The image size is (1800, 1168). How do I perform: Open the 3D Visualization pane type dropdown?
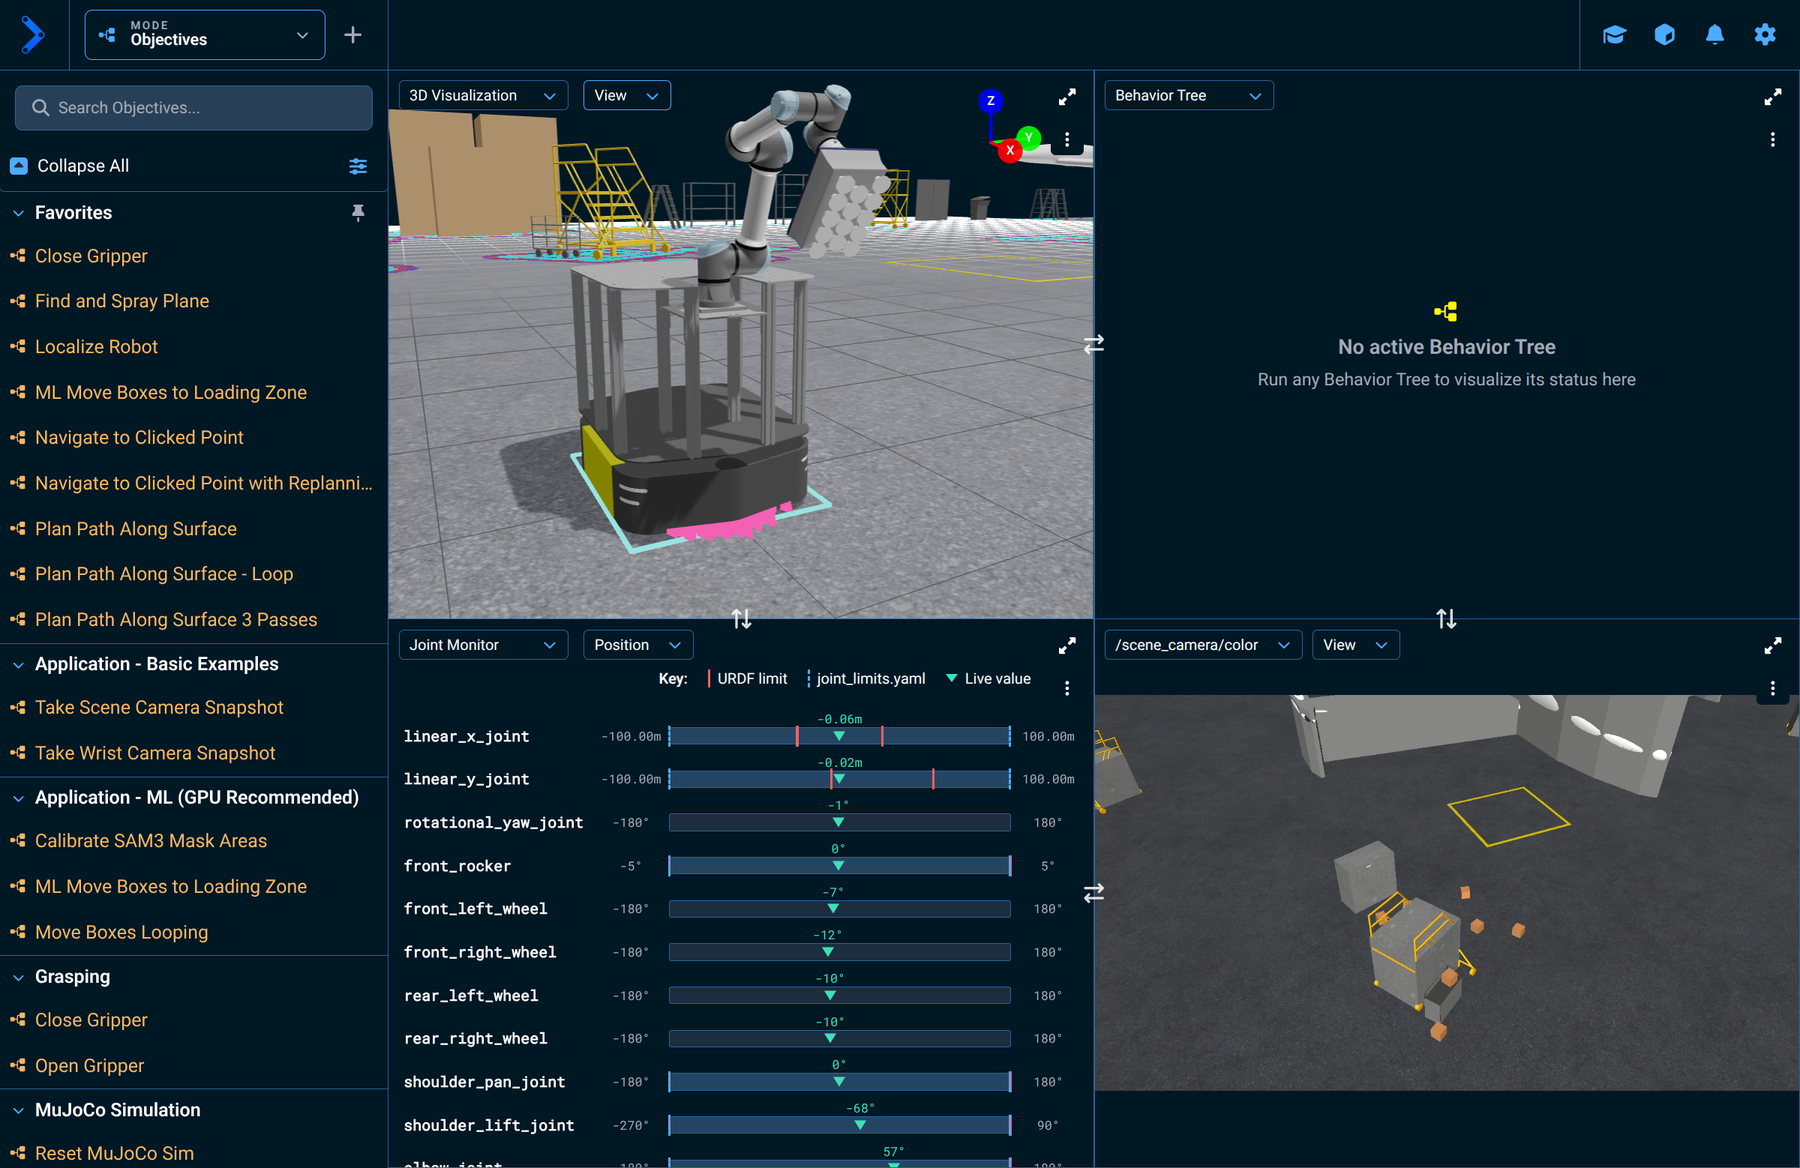[x=483, y=95]
